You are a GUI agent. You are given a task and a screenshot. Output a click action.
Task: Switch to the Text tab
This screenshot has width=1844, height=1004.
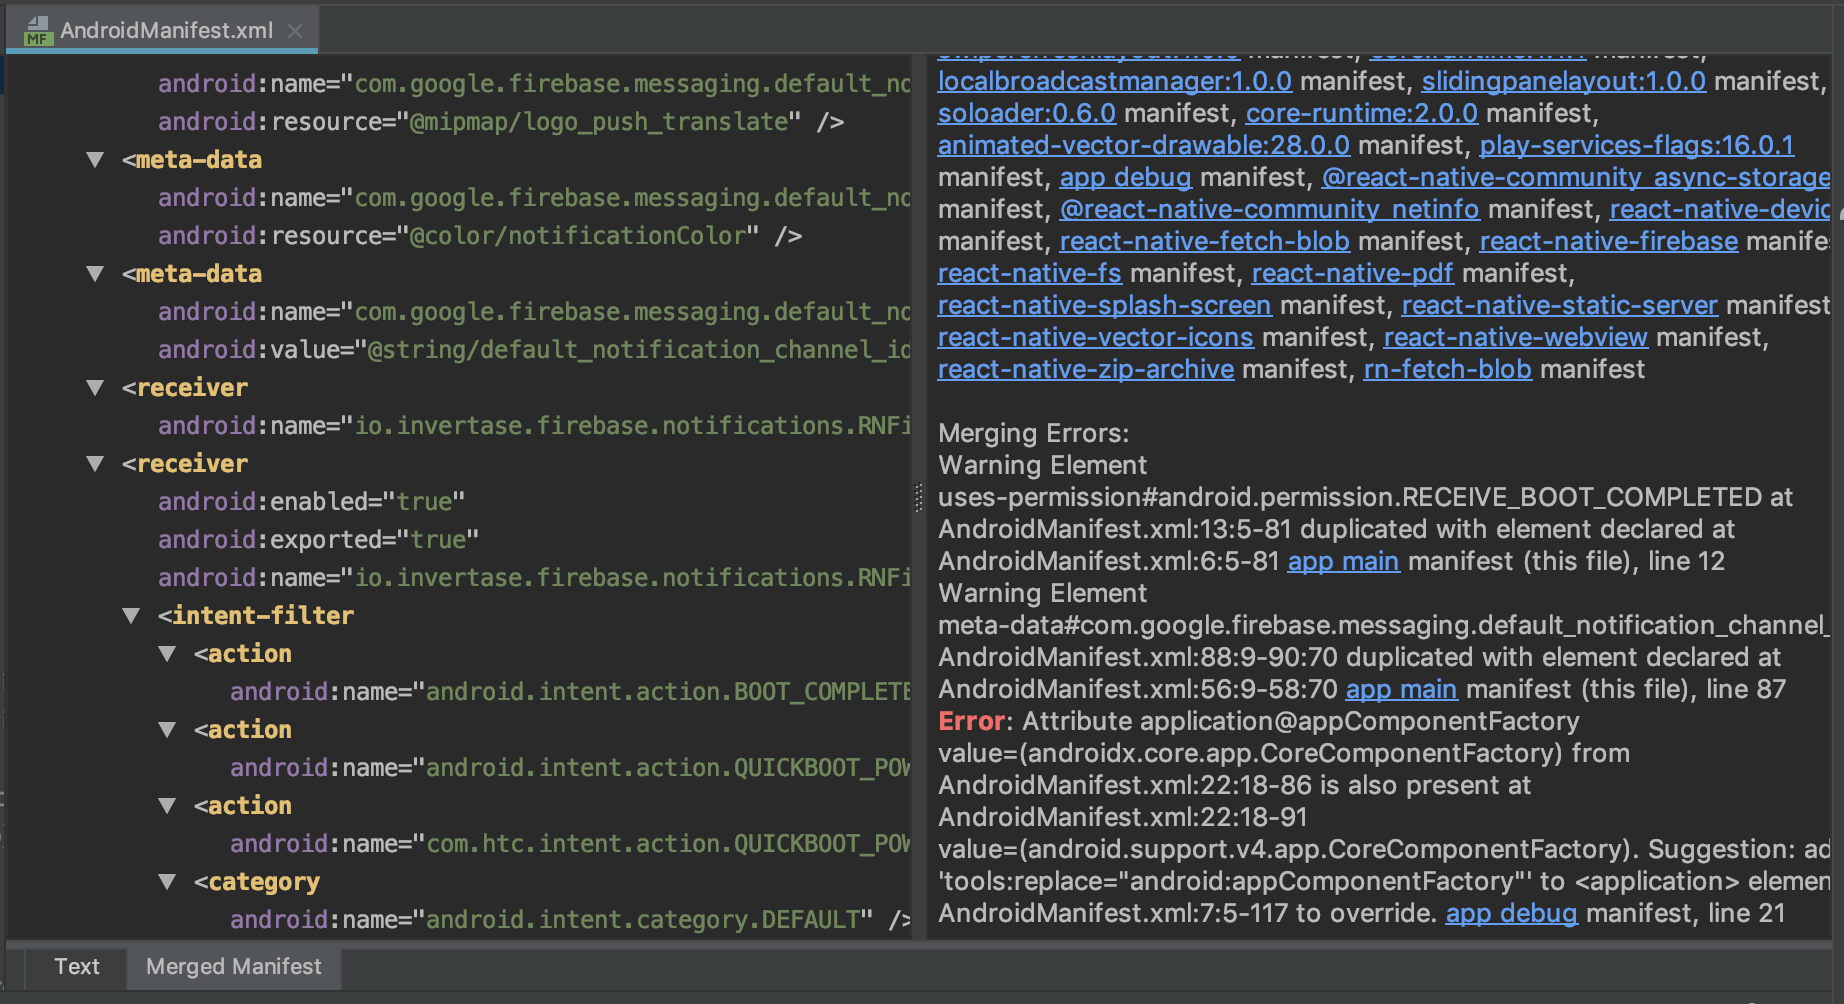pos(77,966)
